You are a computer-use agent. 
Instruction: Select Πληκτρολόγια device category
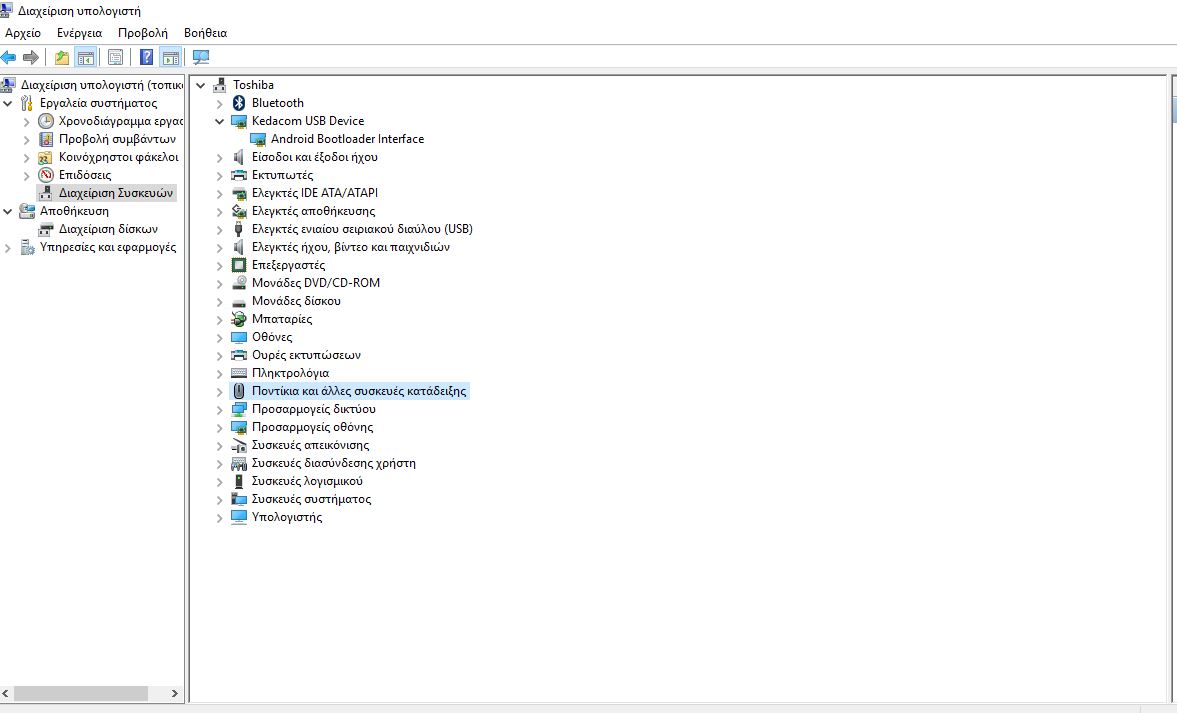(290, 373)
